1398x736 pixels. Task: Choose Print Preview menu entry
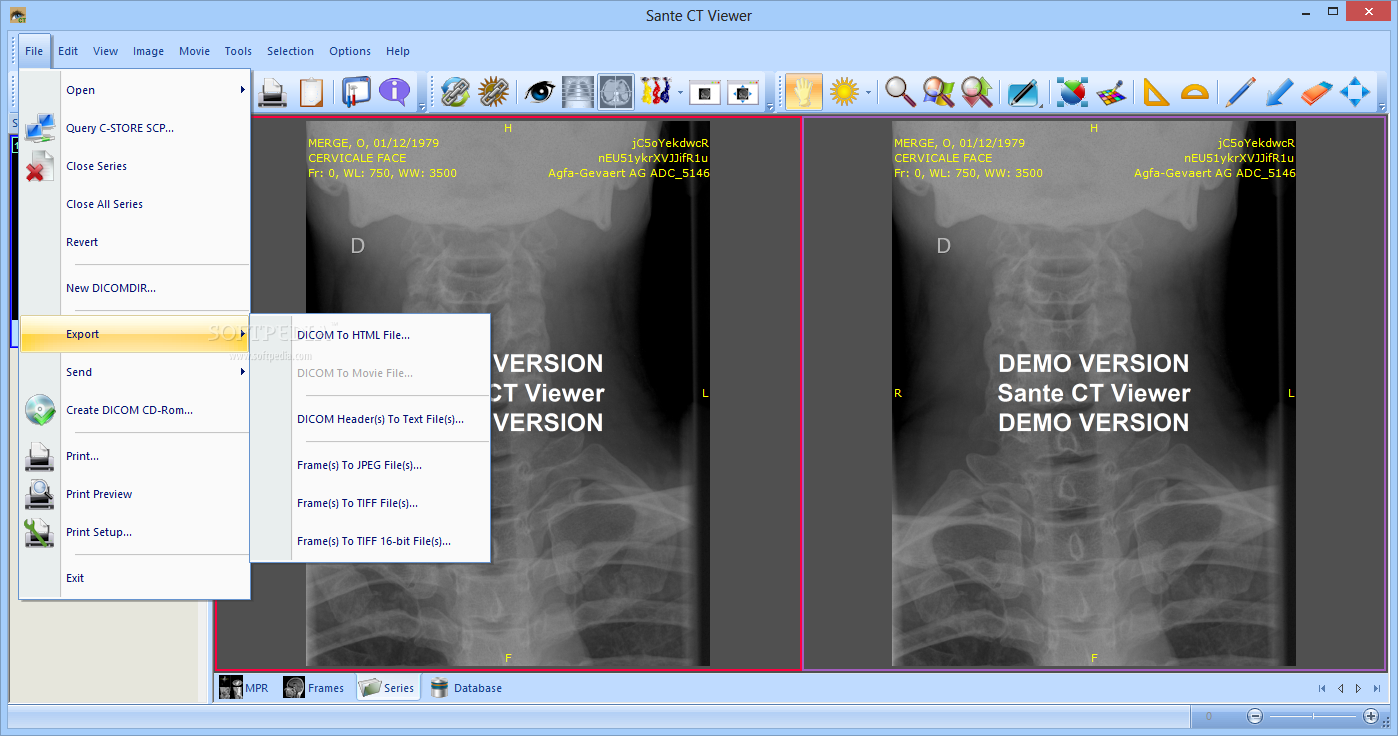pyautogui.click(x=135, y=494)
